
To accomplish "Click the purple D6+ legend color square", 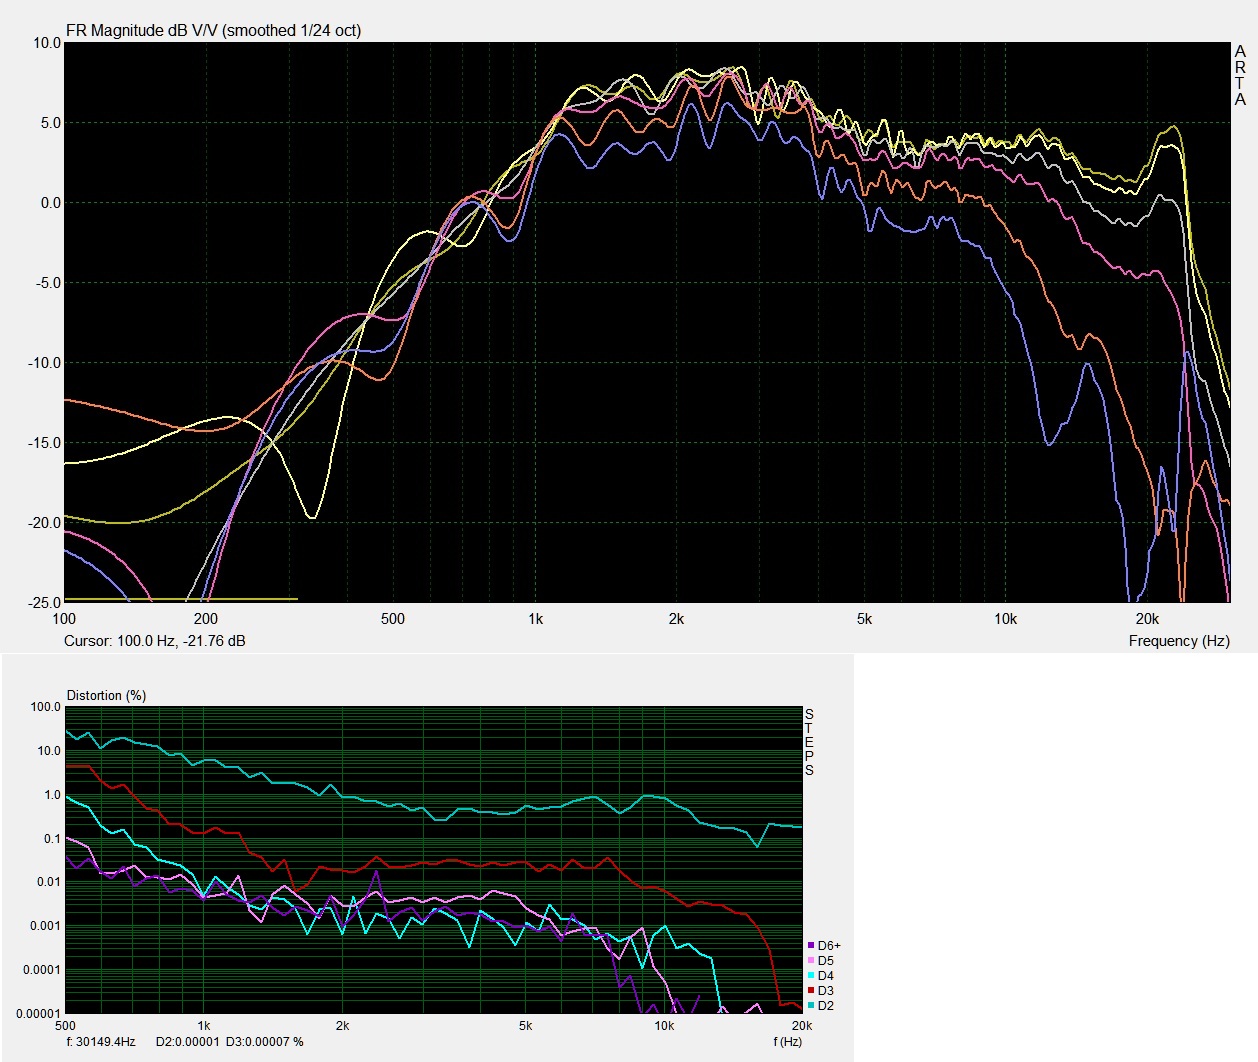I will [811, 945].
